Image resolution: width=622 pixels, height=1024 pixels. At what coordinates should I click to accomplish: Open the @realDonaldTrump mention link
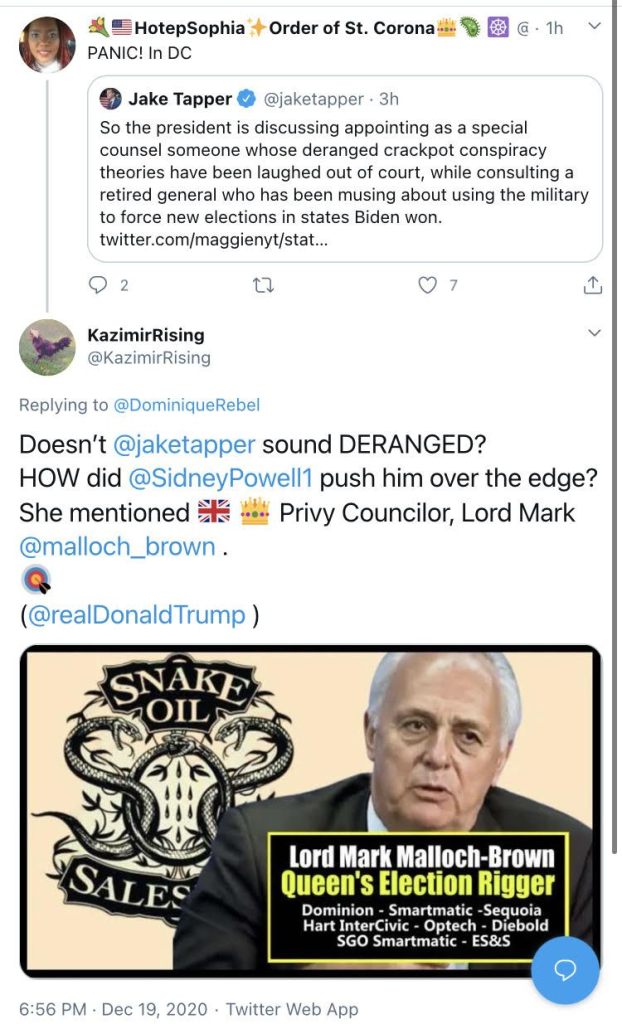[136, 615]
